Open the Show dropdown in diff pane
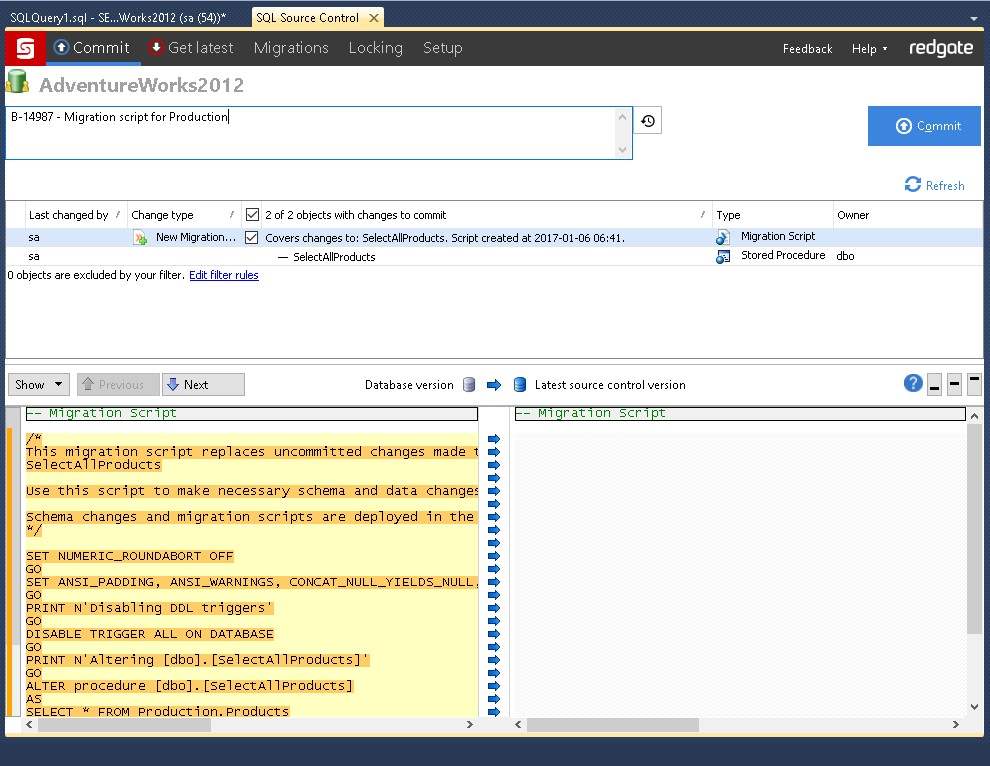This screenshot has height=766, width=990. pyautogui.click(x=39, y=385)
